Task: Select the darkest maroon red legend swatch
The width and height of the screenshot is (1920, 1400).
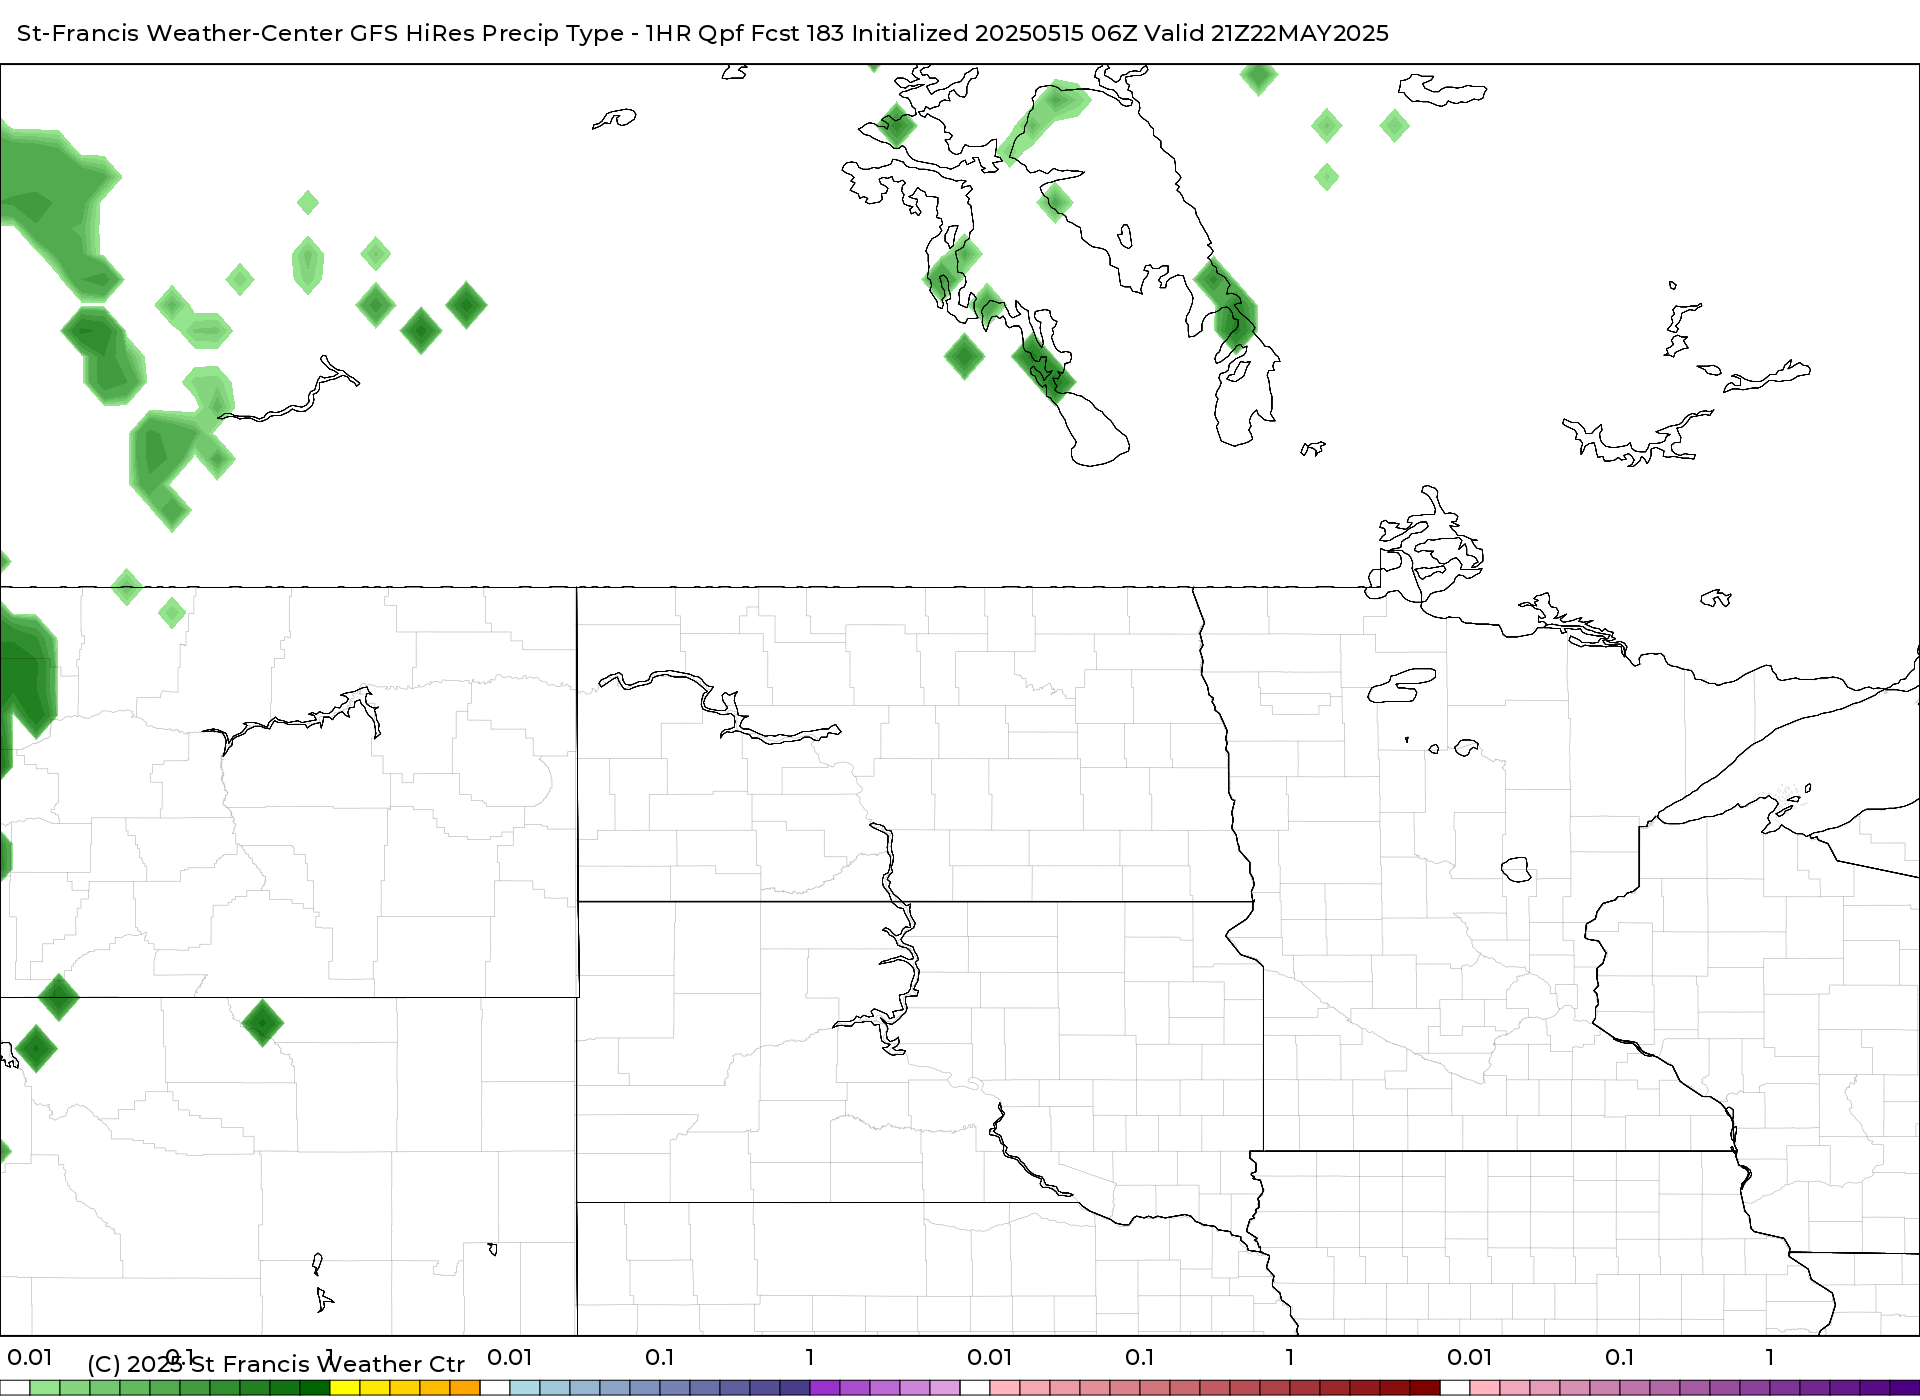Action: pyautogui.click(x=1425, y=1388)
